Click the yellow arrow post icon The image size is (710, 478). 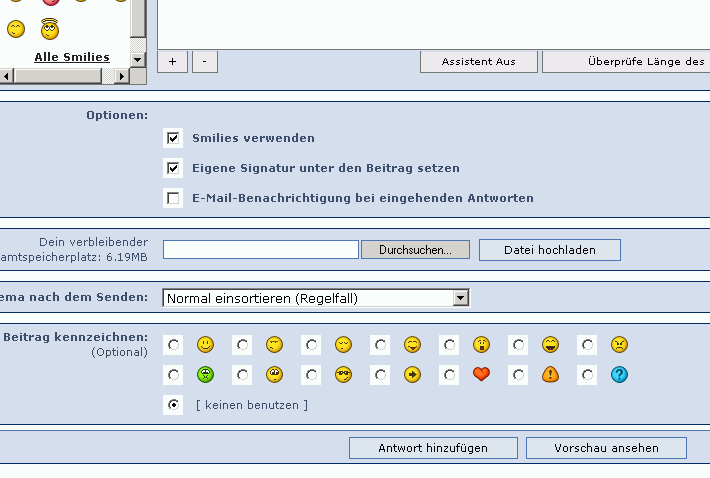pyautogui.click(x=412, y=375)
